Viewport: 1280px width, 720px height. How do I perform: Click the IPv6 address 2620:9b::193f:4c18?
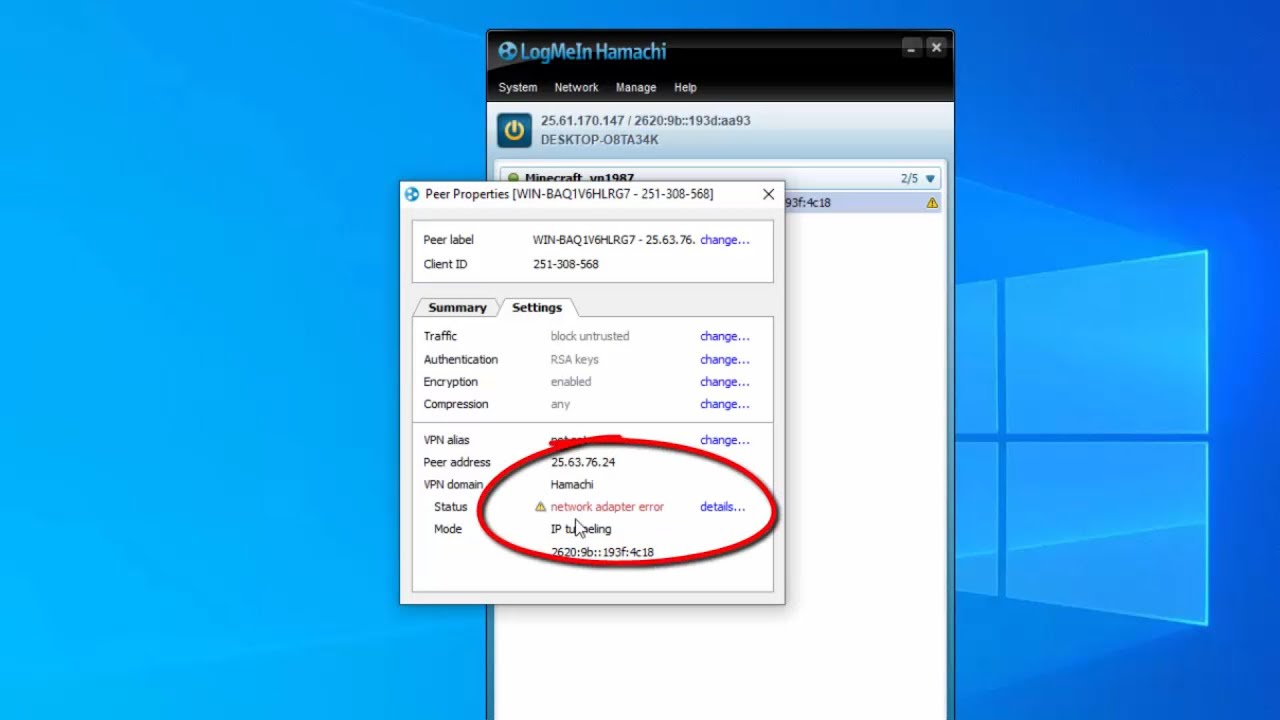tap(602, 552)
